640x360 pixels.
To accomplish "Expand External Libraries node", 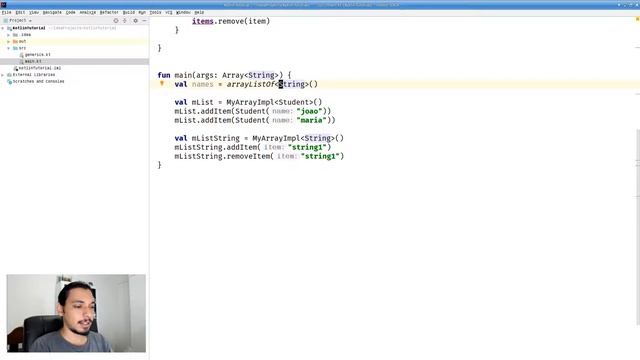I will (3, 75).
